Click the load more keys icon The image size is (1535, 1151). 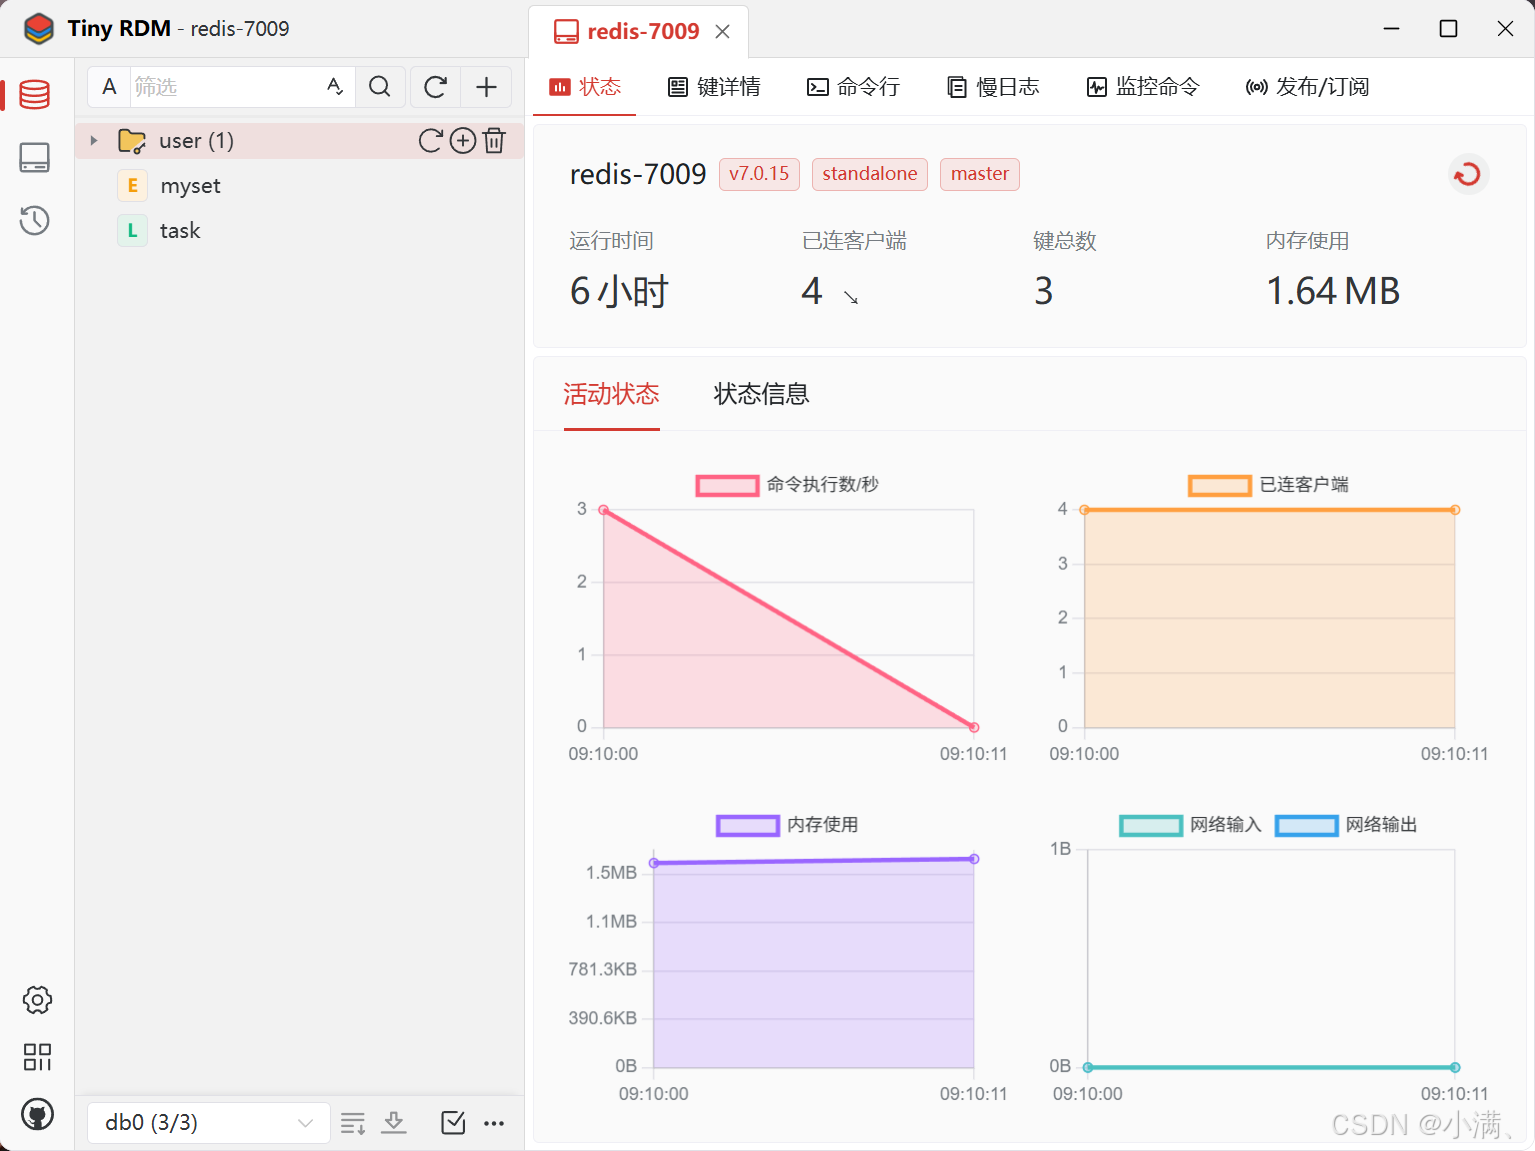pos(353,1123)
